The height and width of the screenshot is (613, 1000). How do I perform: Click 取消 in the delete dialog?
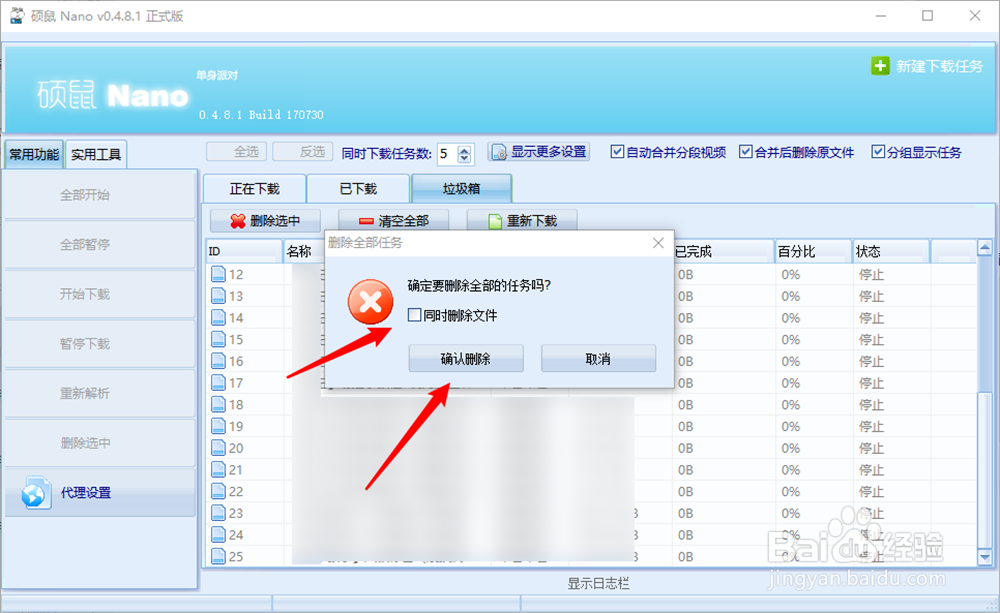[x=598, y=358]
